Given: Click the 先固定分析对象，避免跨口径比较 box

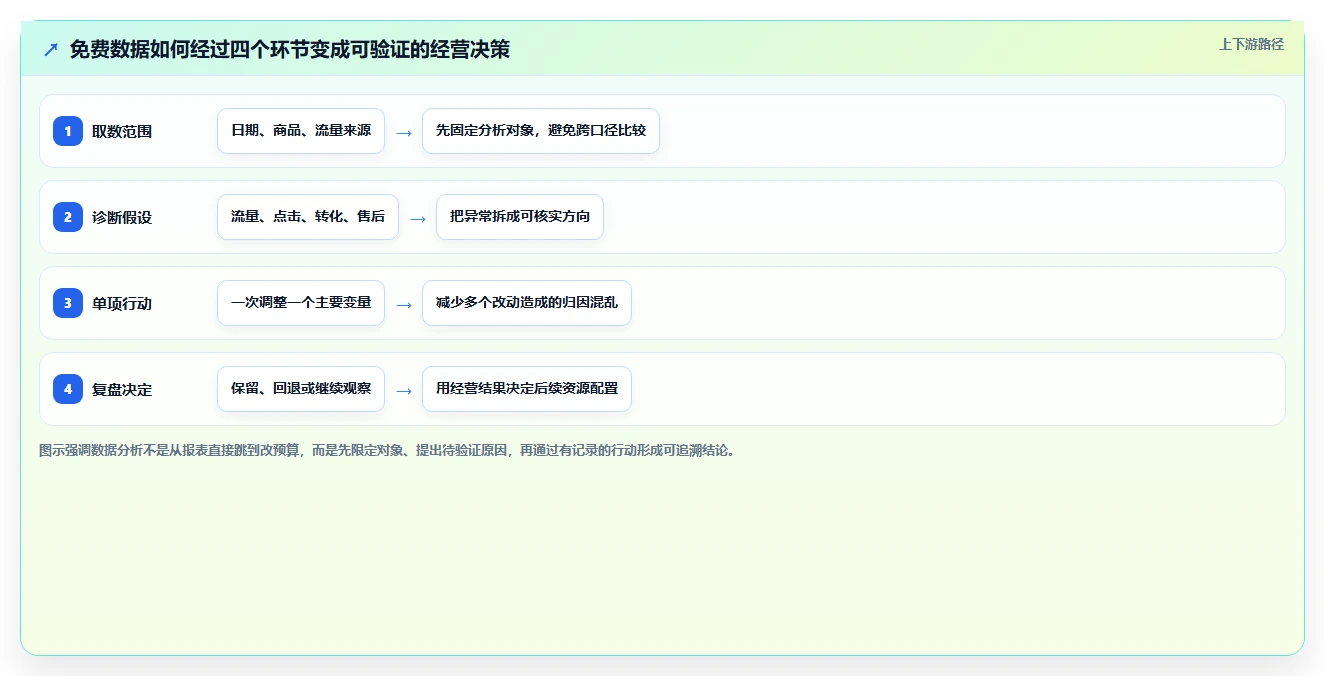Looking at the screenshot, I should (x=541, y=131).
